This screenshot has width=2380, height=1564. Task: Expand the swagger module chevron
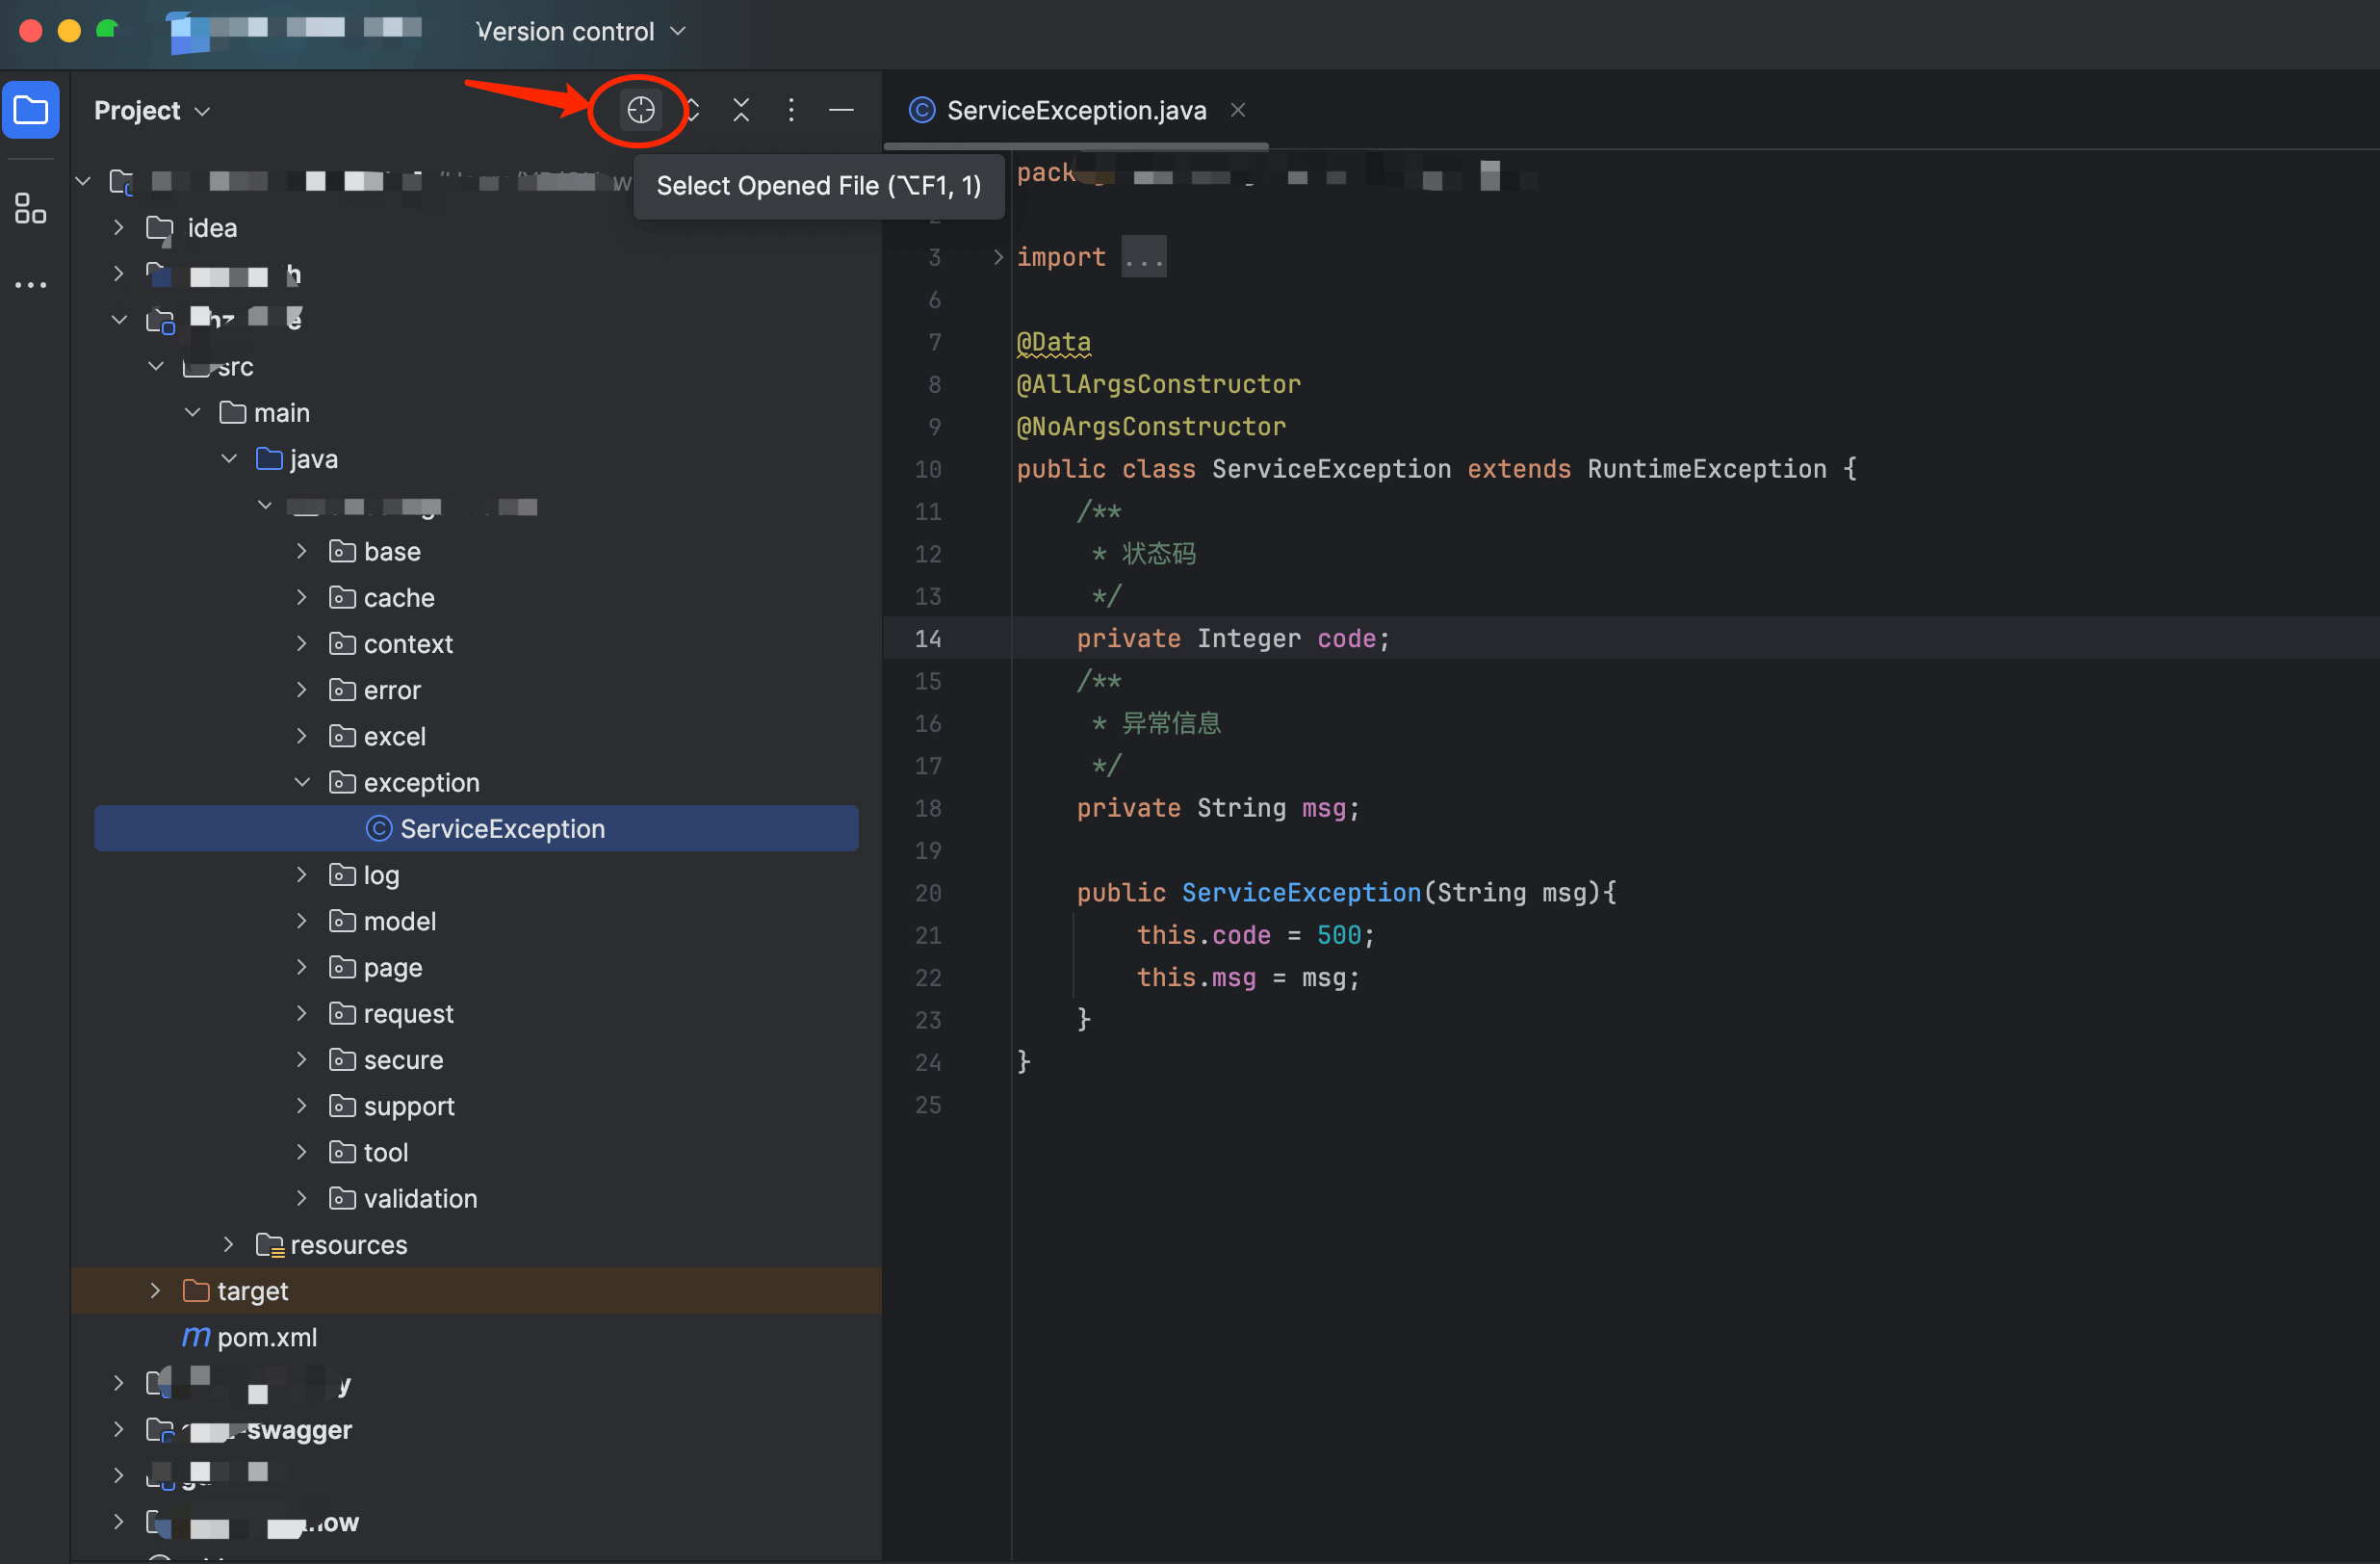pos(118,1430)
